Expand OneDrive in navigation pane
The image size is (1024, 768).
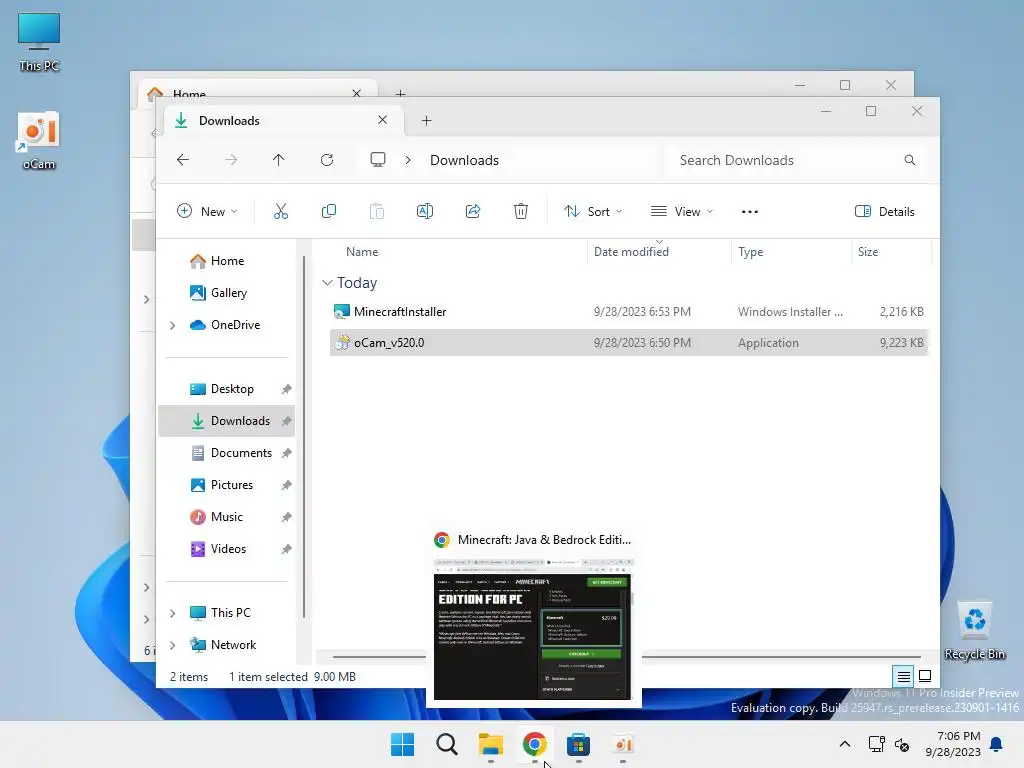(x=172, y=325)
